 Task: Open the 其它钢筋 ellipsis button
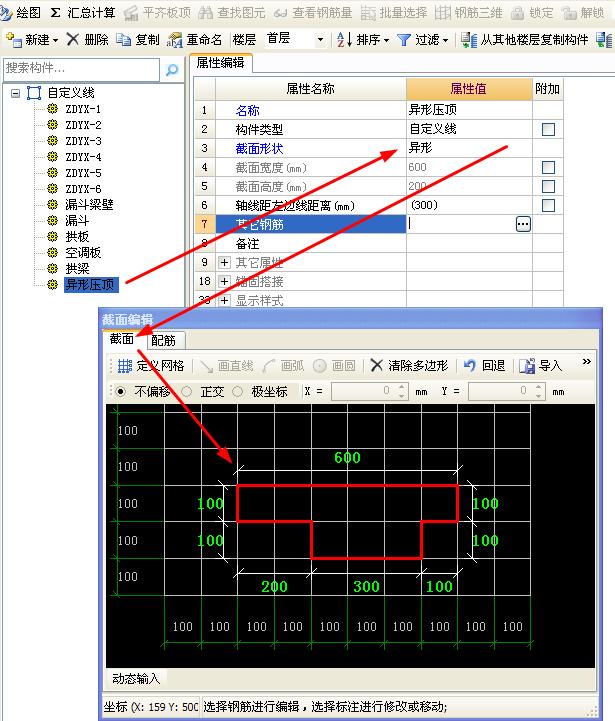523,224
